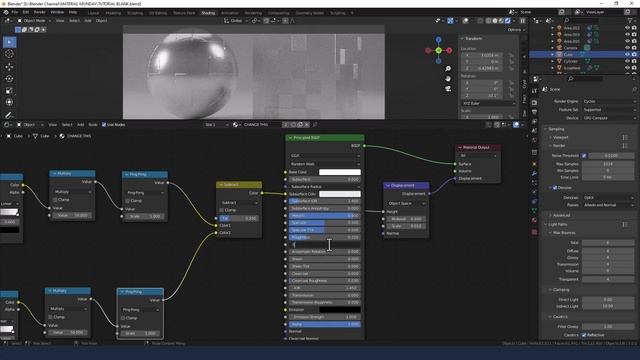Switch to the Layout workspace tab
Viewport: 640px width, 360px height.
point(93,13)
